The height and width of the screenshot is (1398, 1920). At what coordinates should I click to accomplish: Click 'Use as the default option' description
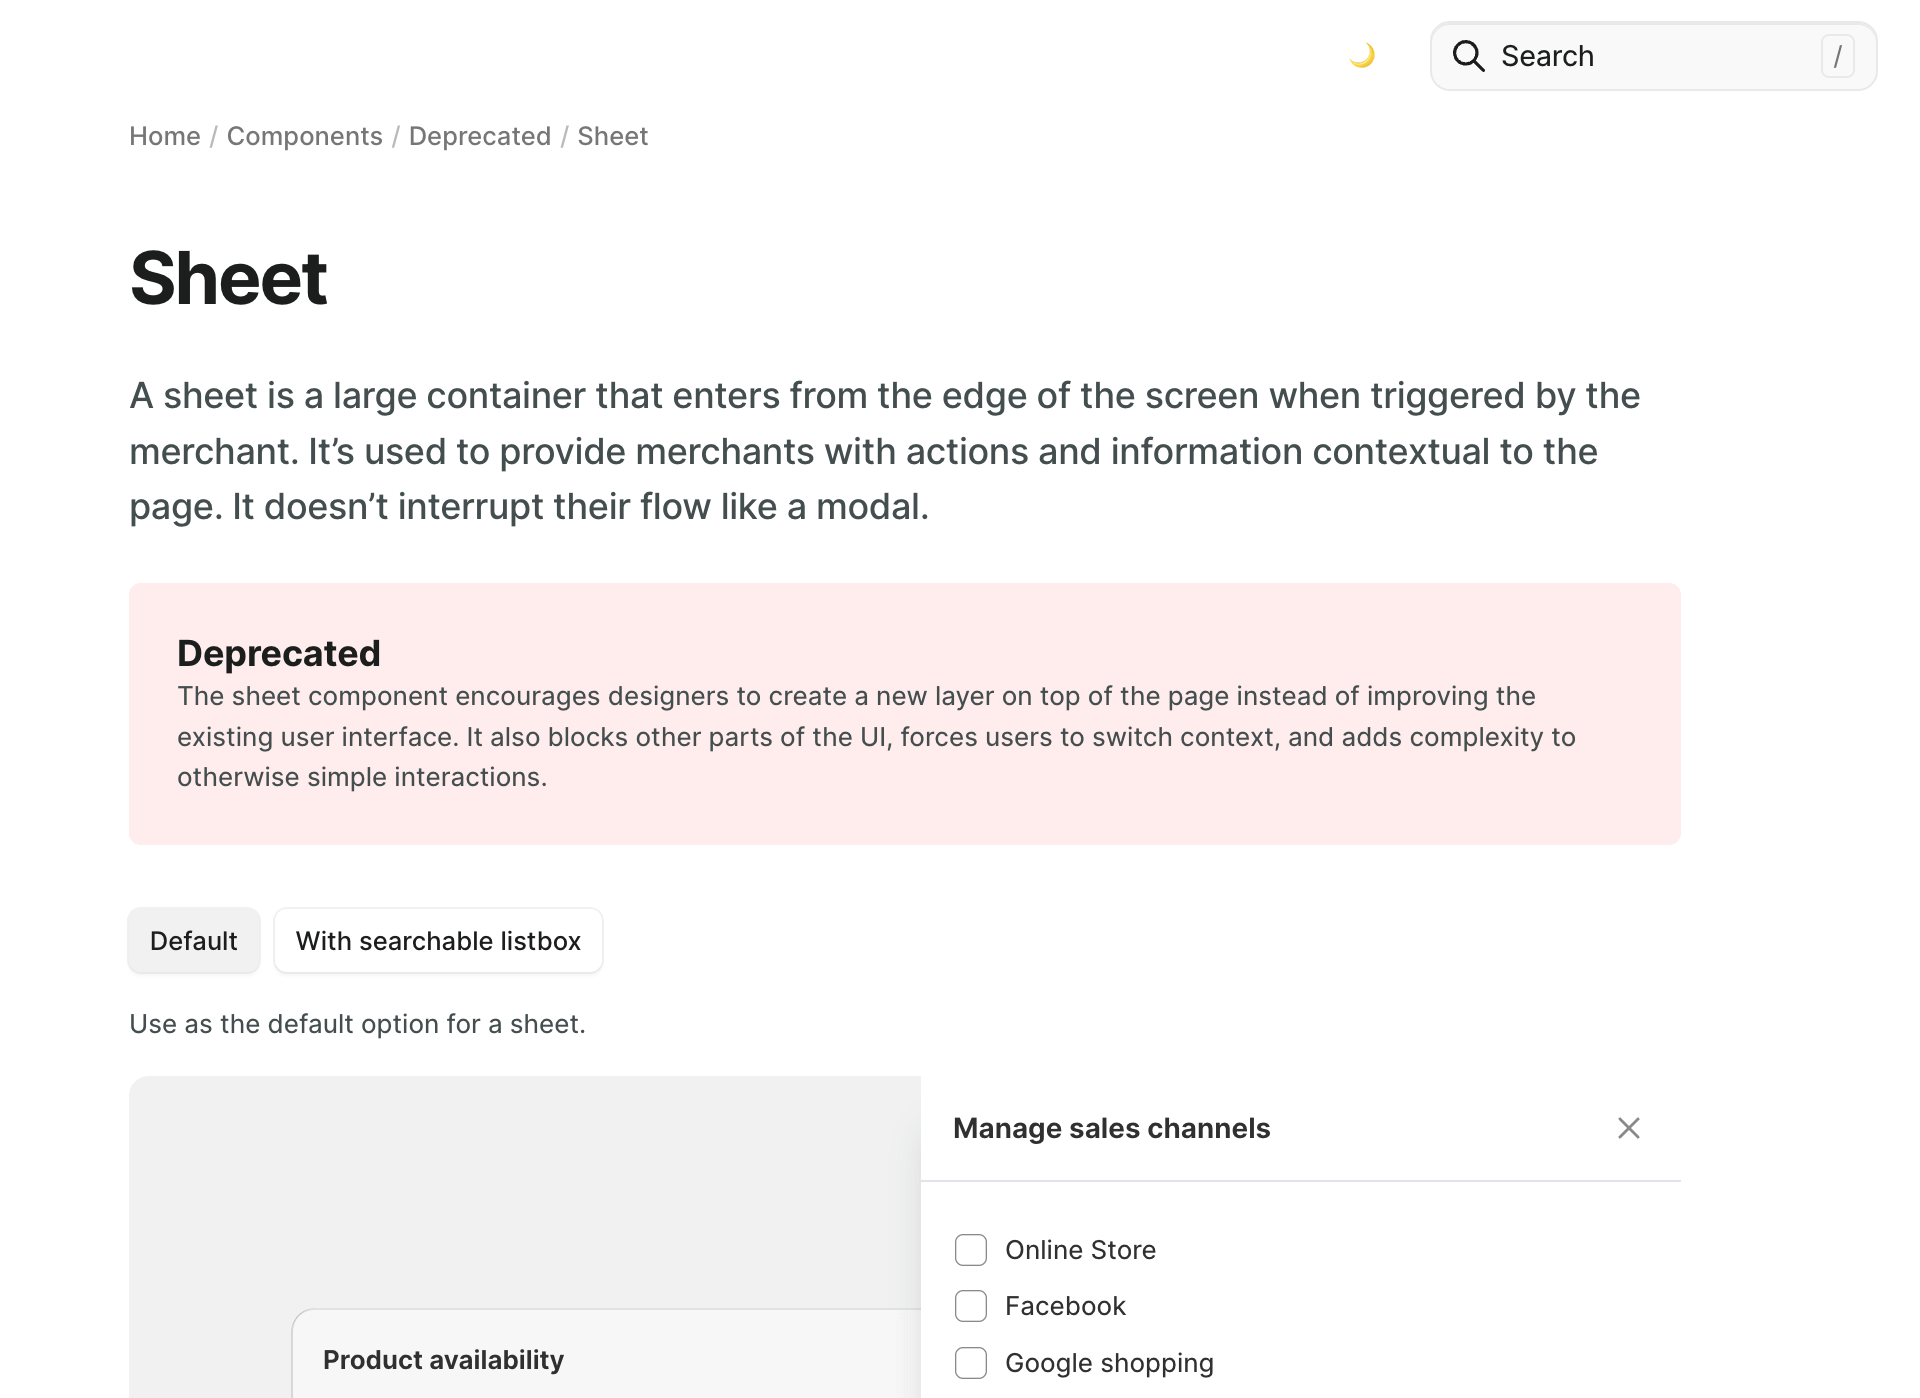358,1024
